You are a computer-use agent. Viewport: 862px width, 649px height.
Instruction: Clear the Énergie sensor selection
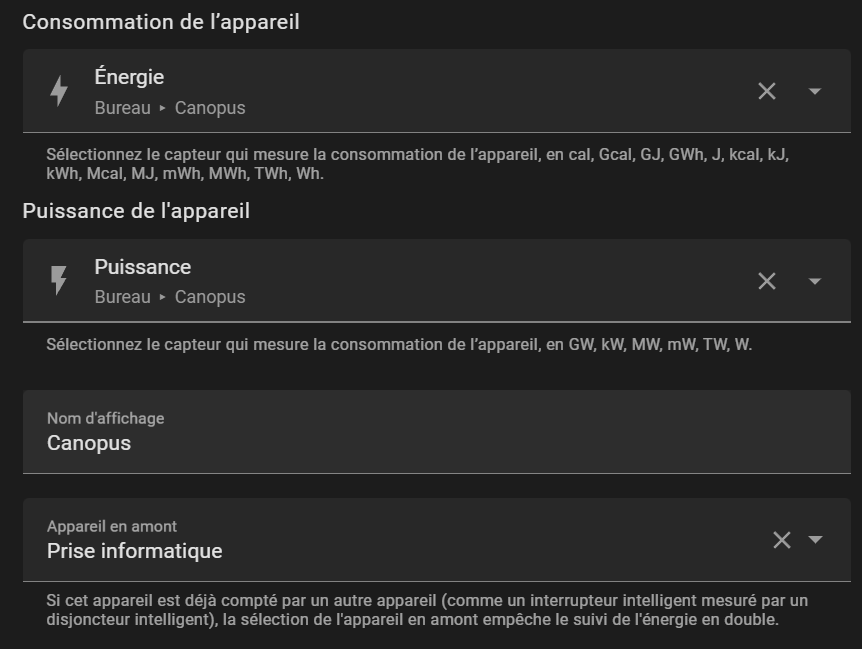(767, 91)
